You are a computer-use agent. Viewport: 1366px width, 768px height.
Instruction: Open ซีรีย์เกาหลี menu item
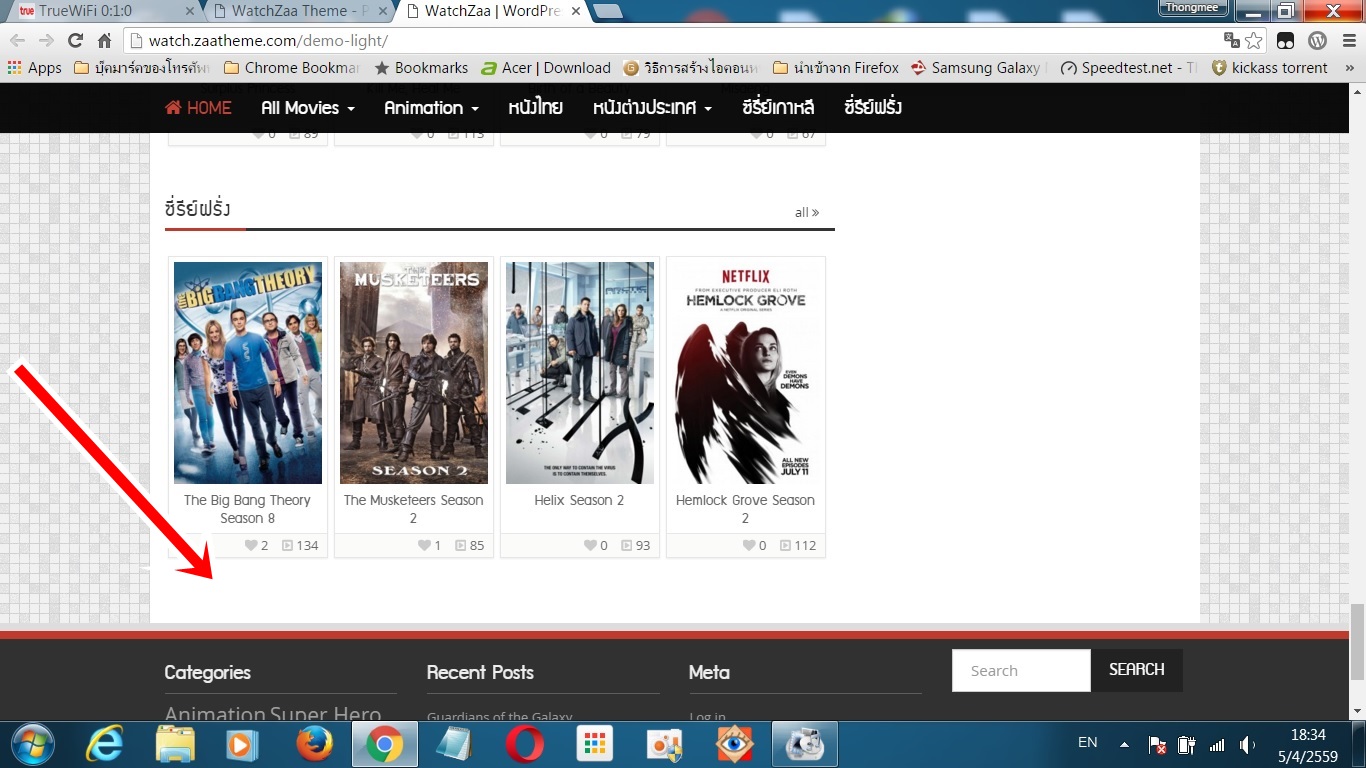(778, 108)
